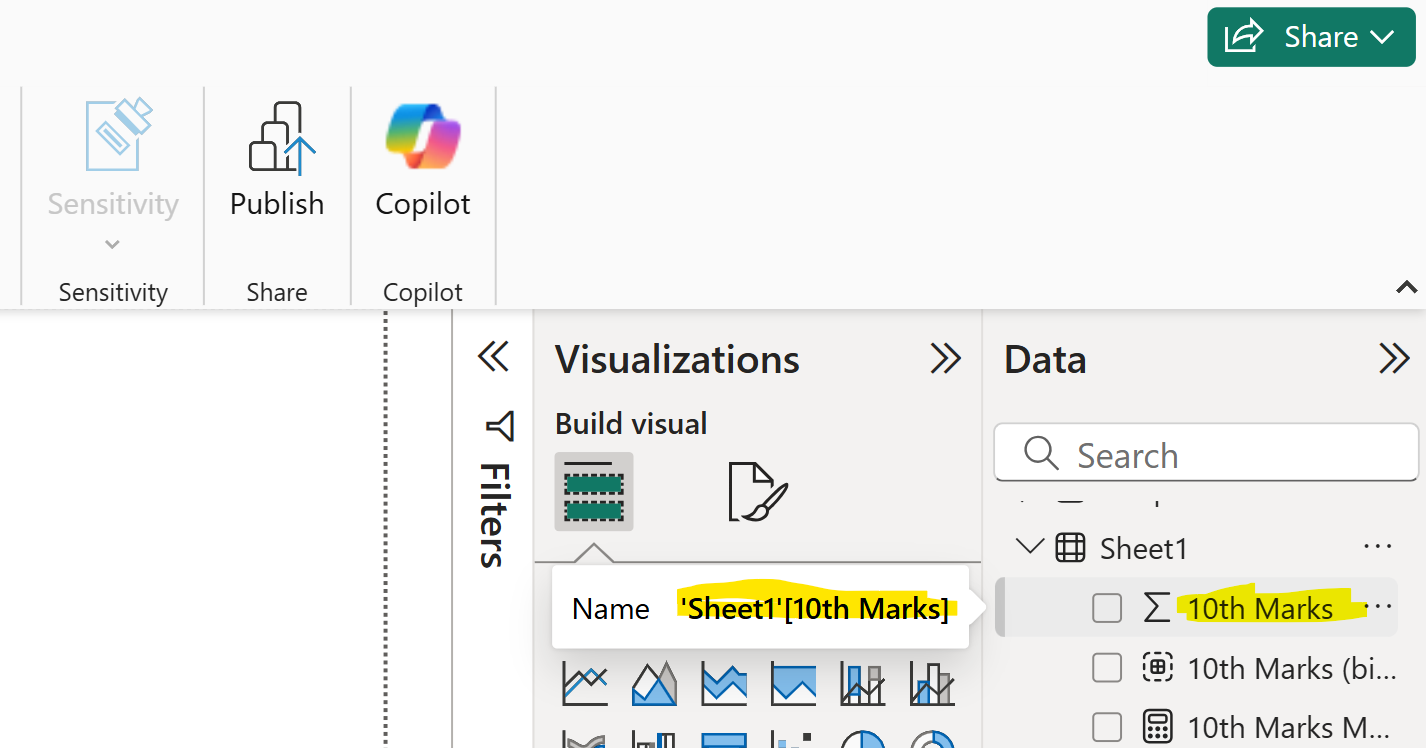The height and width of the screenshot is (748, 1426).
Task: Switch to the Format visual tab
Action: point(758,491)
